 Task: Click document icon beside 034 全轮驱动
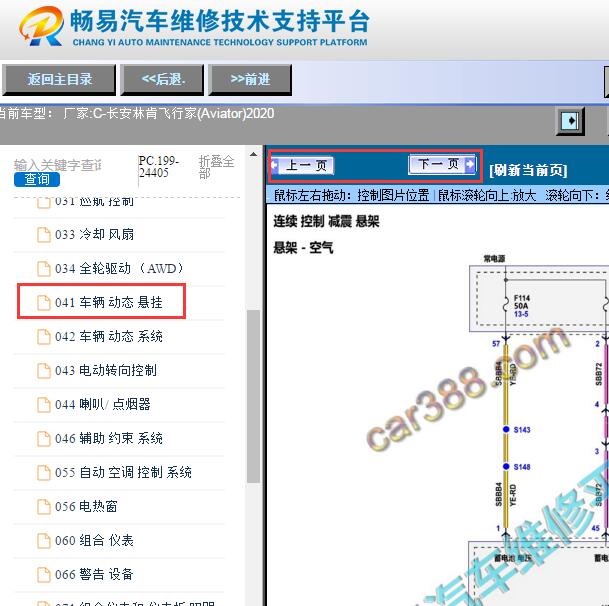point(44,268)
